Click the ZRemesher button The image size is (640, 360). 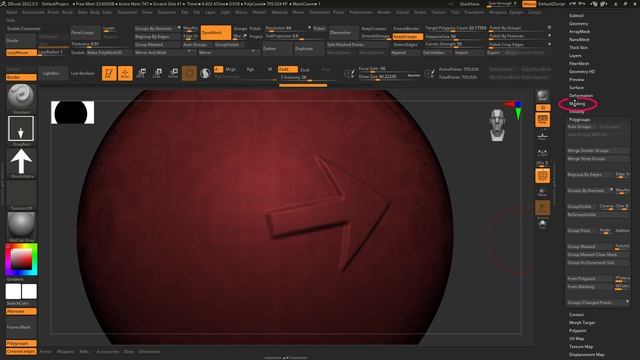pos(343,32)
